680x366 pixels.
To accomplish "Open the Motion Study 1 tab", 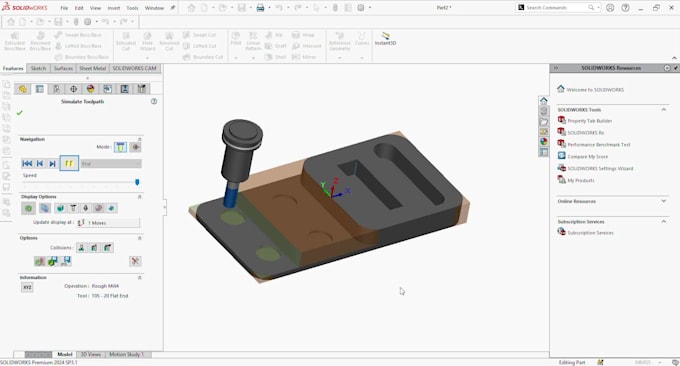I will point(126,354).
